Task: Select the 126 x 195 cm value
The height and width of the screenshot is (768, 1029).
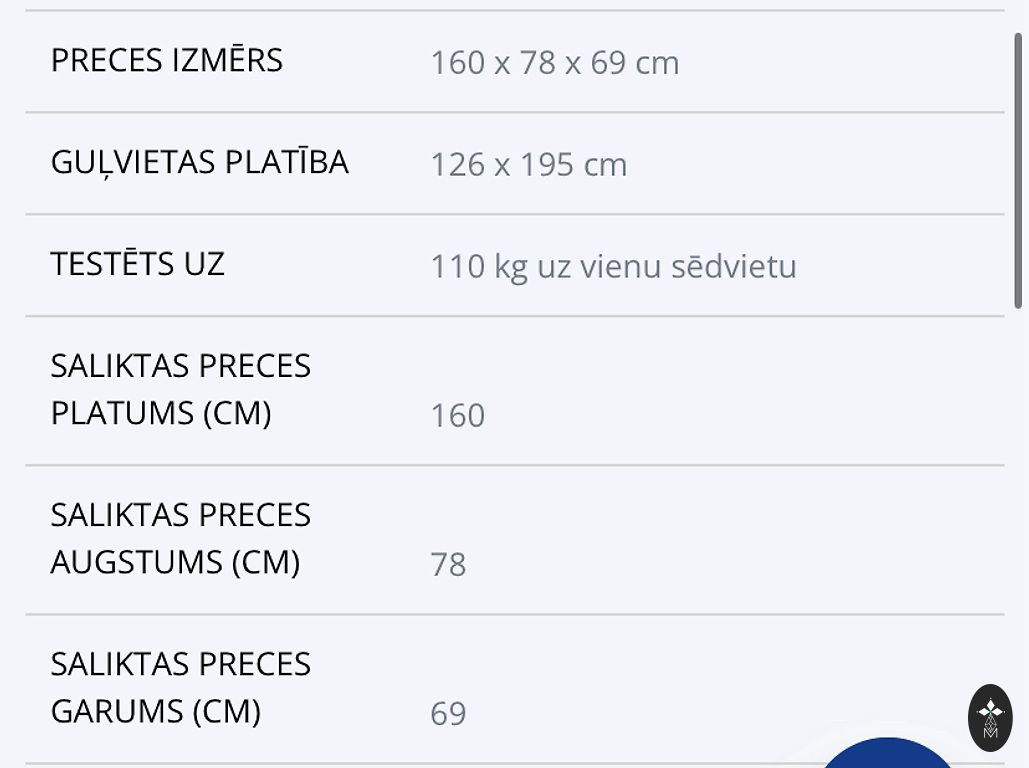Action: [528, 165]
